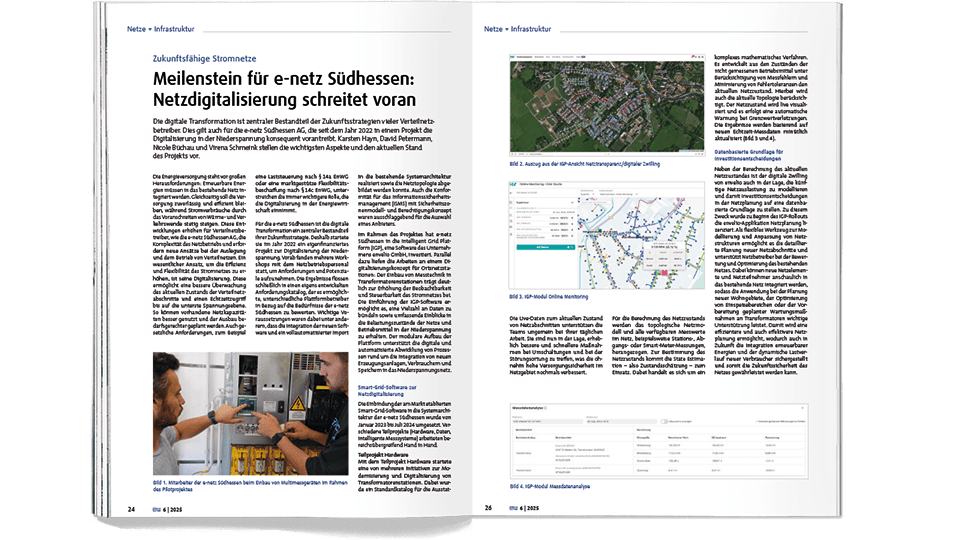
Task: Click the bold subheading "Teilprojekt Hardware"
Action: (383, 455)
